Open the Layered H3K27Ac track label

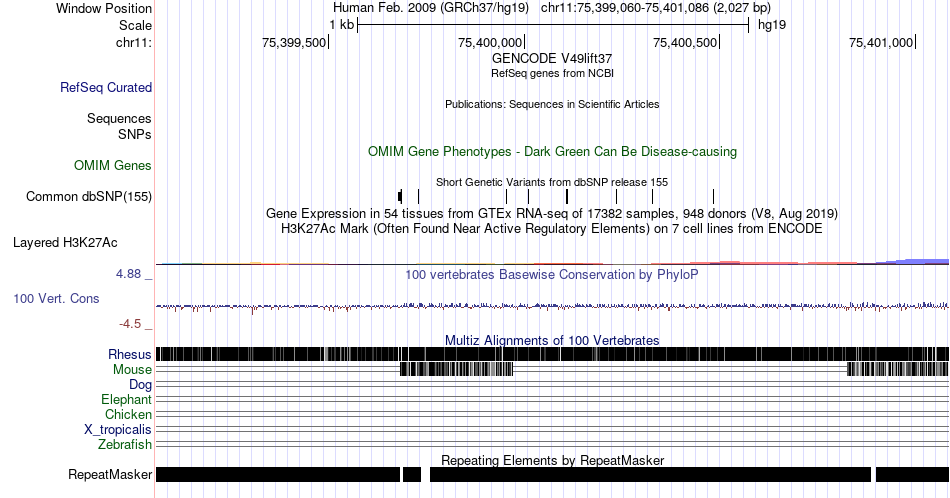click(65, 242)
